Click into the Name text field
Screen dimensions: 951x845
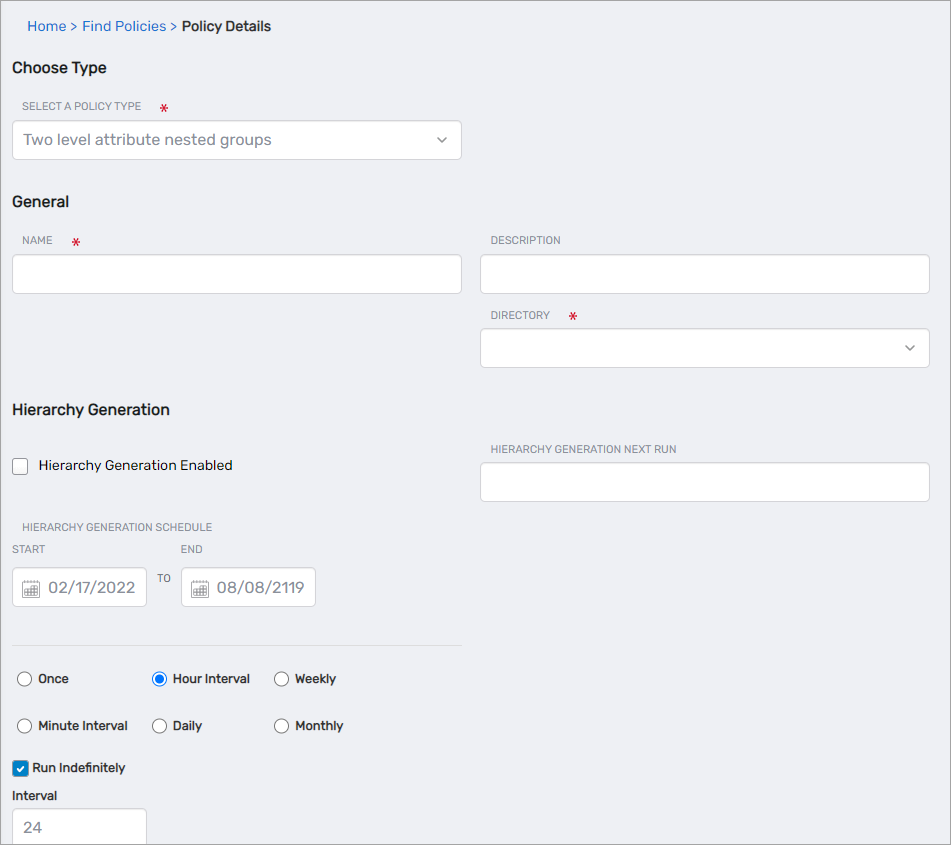236,274
